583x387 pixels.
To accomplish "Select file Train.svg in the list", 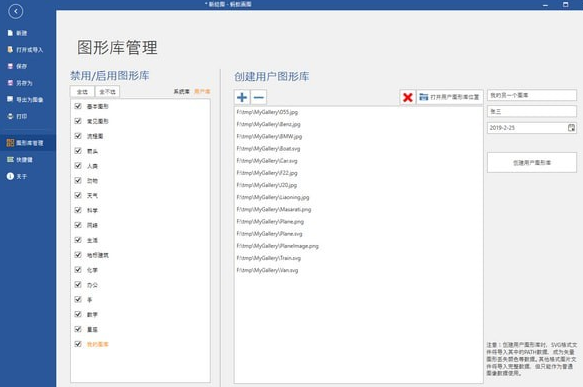I will click(269, 258).
